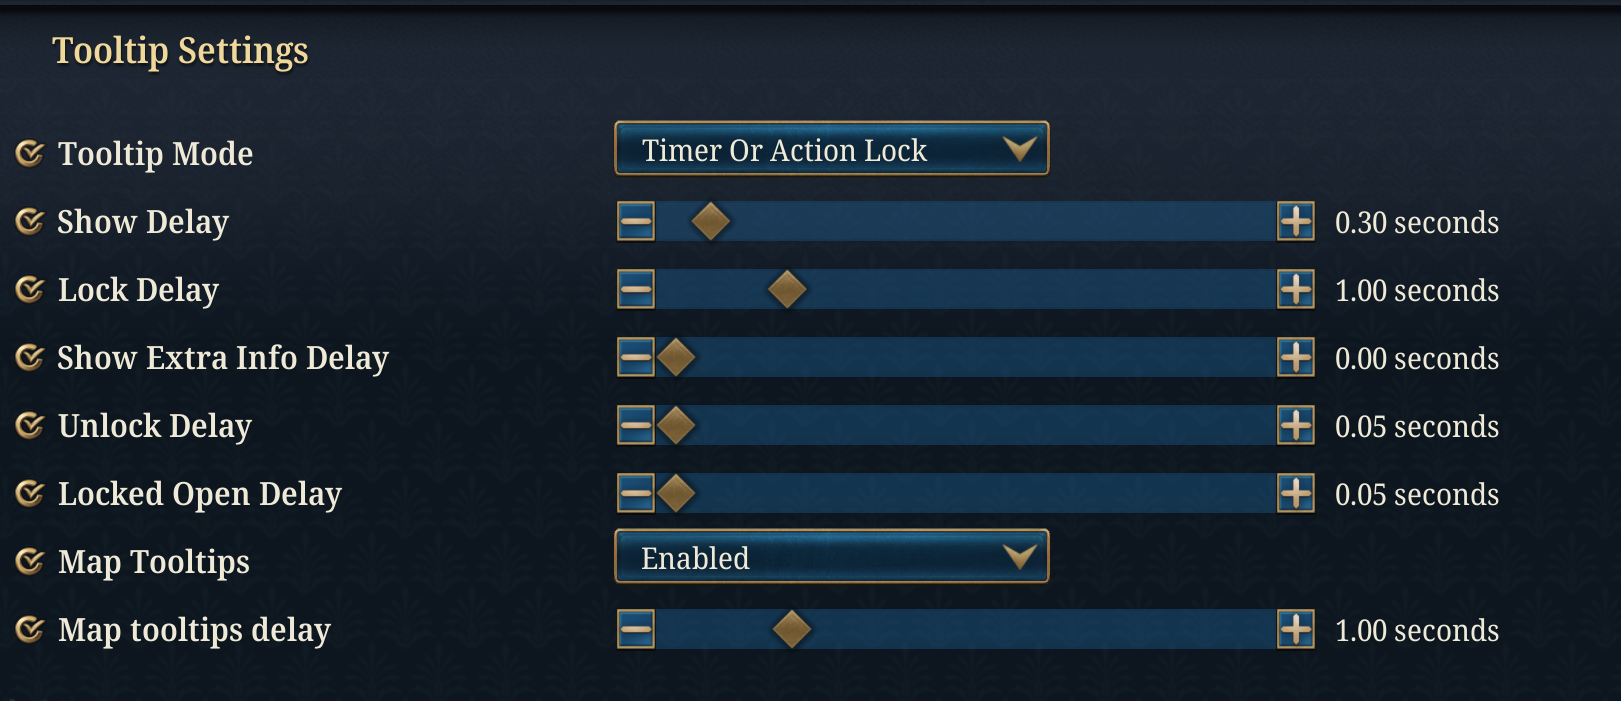Click reset icon beside Unlock Delay
Image resolution: width=1621 pixels, height=701 pixels.
pos(30,425)
